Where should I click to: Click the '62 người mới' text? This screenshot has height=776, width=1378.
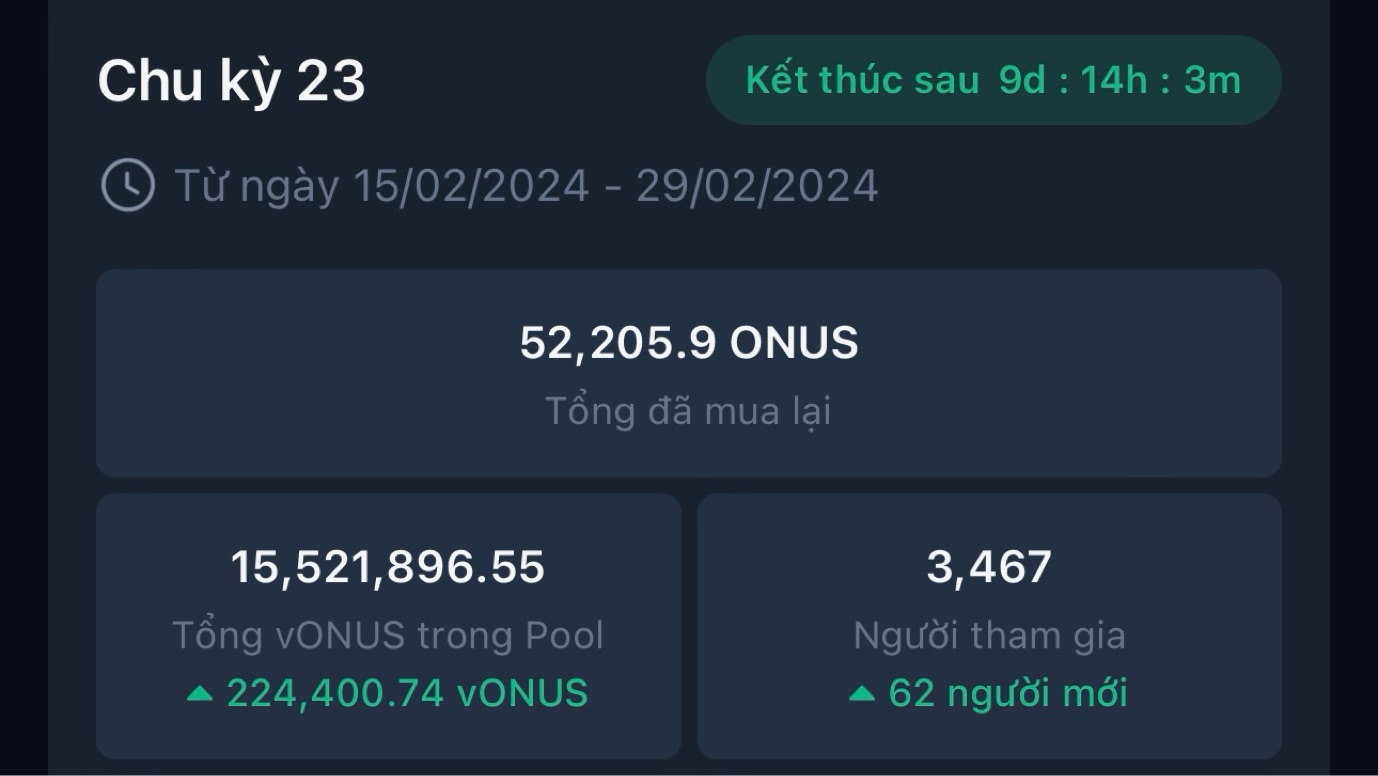coord(1008,693)
